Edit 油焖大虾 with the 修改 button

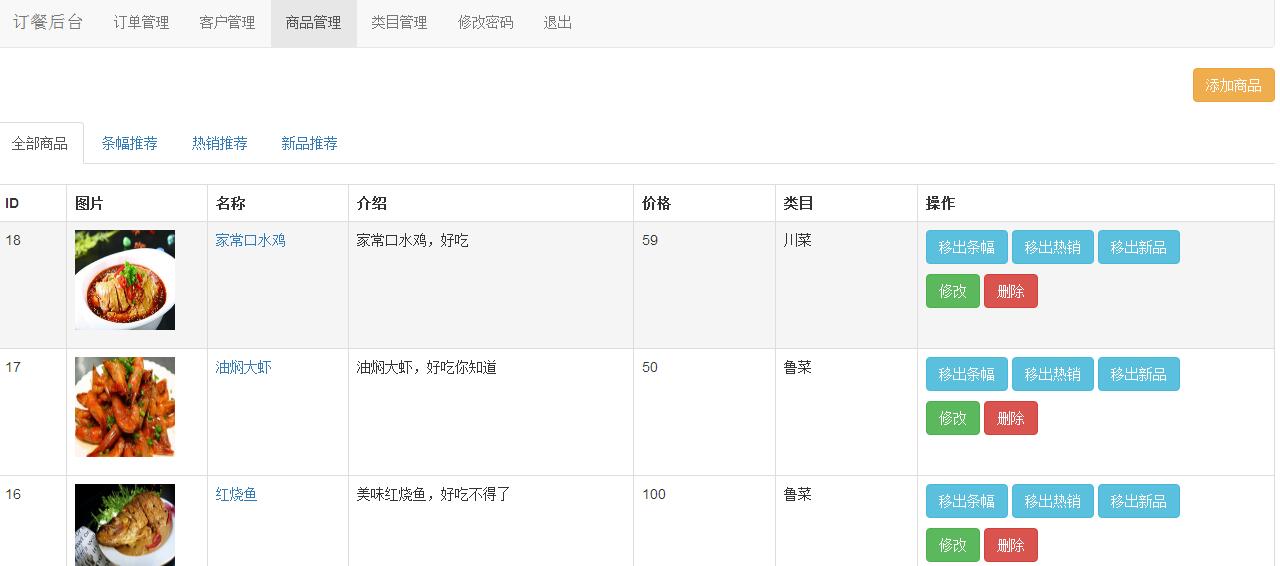953,418
